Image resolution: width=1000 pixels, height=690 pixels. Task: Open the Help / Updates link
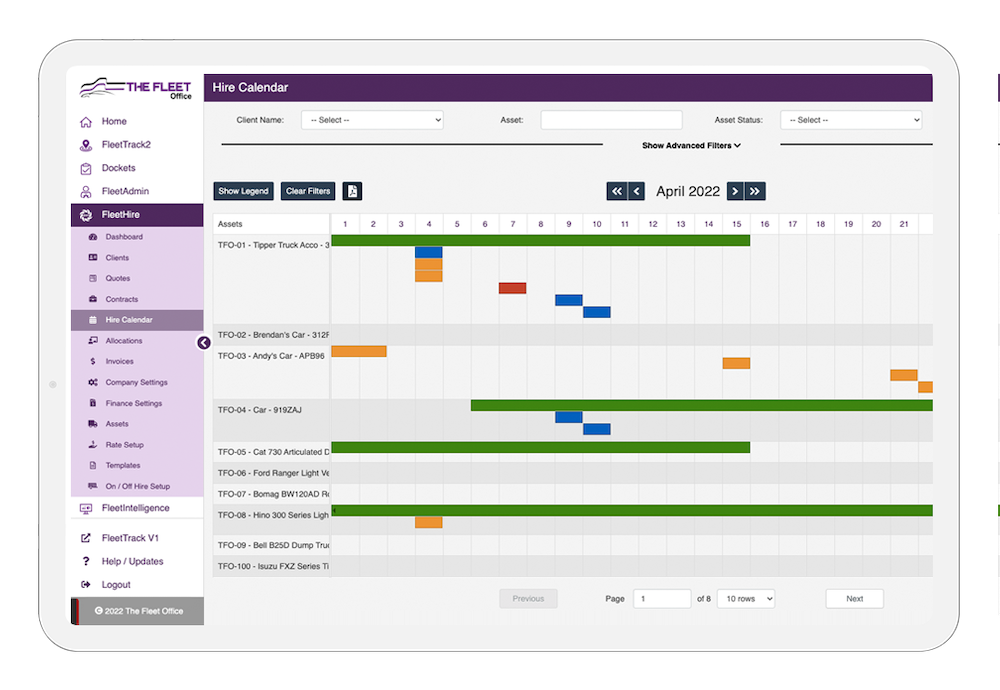pos(132,561)
